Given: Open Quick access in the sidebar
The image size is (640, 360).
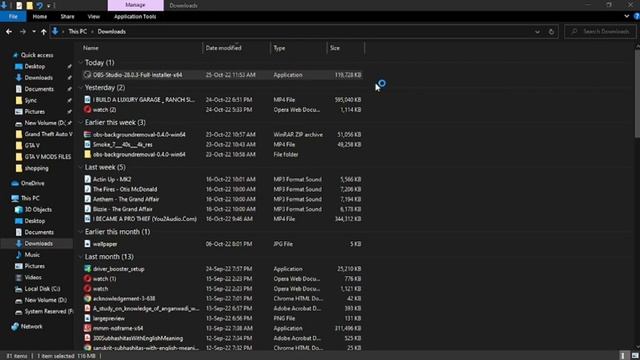Looking at the screenshot, I should (37, 55).
